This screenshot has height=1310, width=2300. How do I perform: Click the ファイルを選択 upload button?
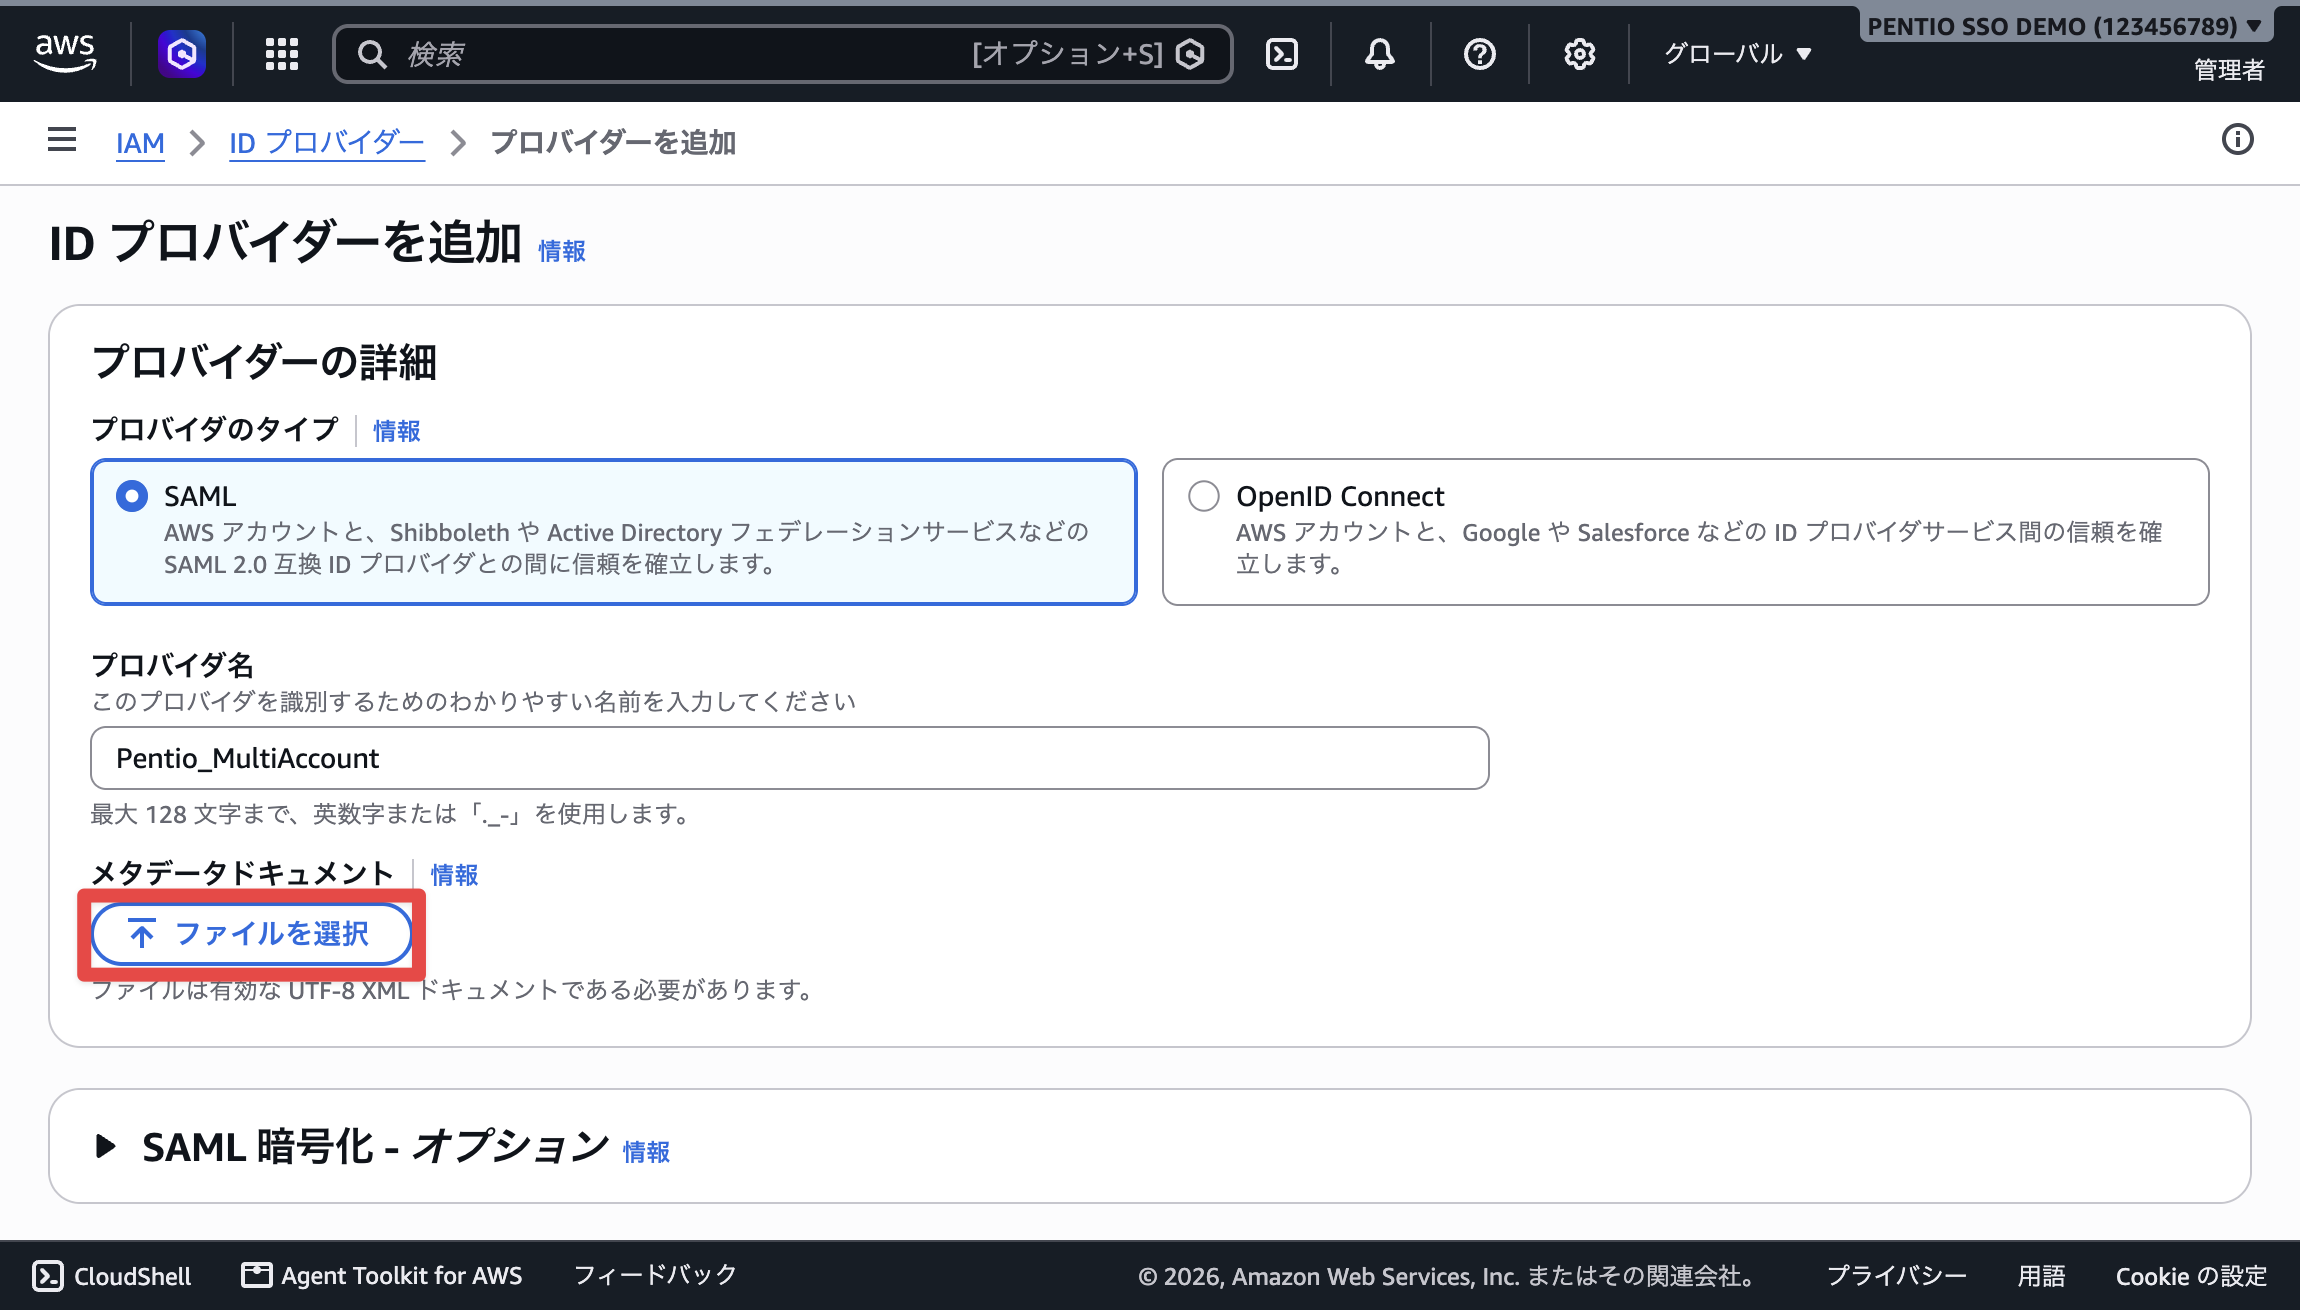[x=251, y=934]
